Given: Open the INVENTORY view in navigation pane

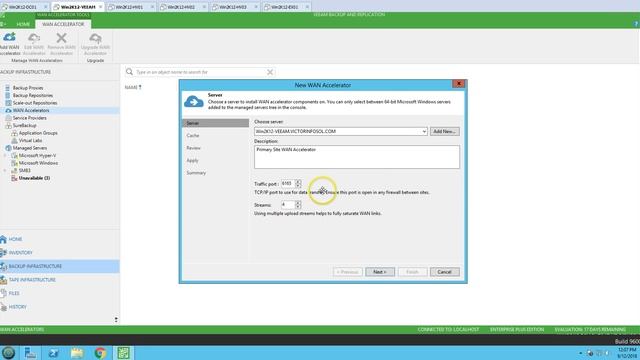Looking at the screenshot, I should (x=60, y=253).
